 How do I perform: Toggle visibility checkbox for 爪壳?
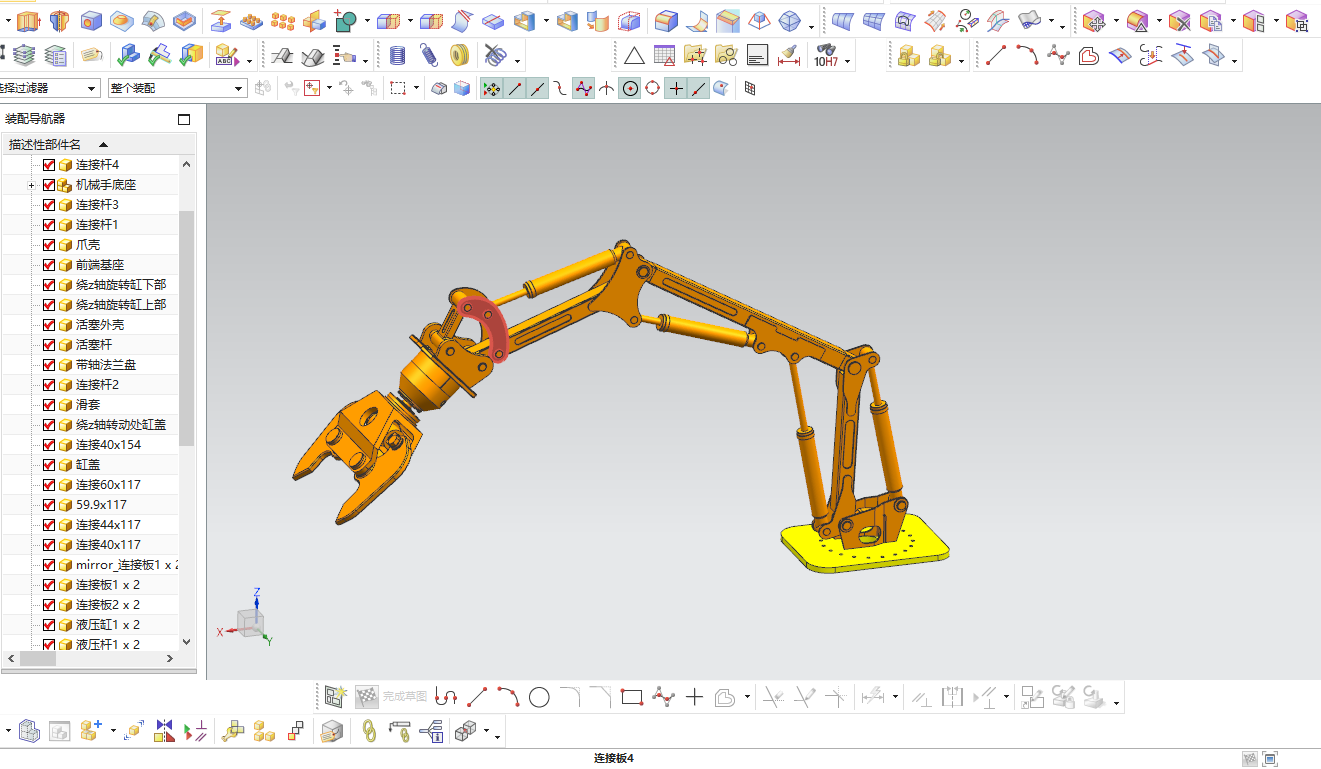coord(49,245)
